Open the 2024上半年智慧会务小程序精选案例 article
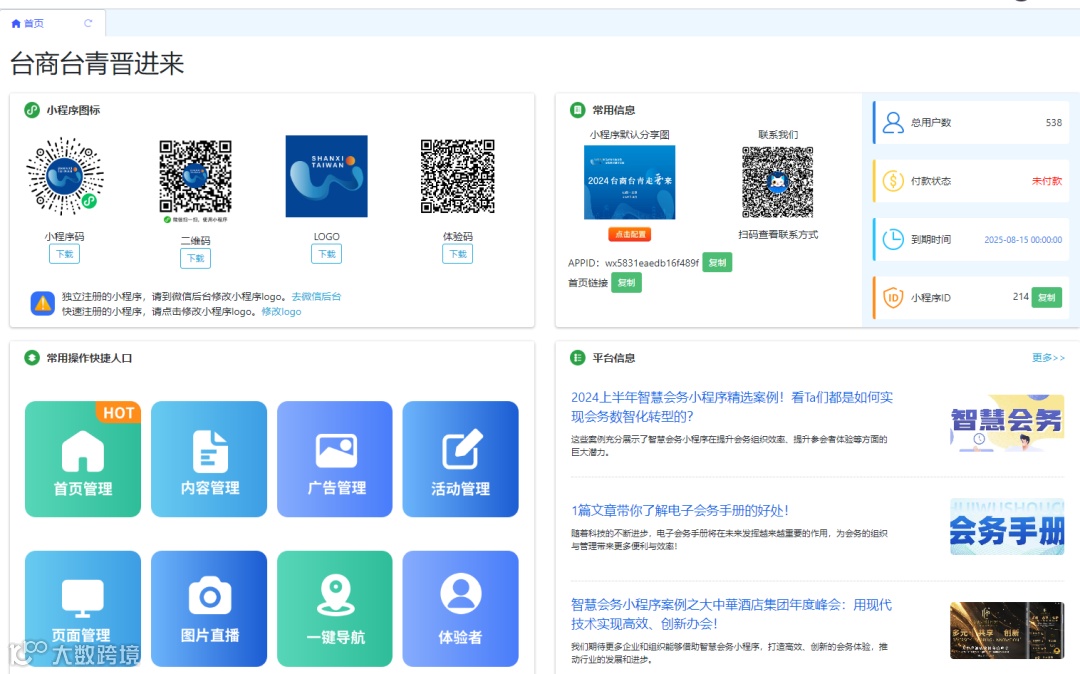 [731, 407]
